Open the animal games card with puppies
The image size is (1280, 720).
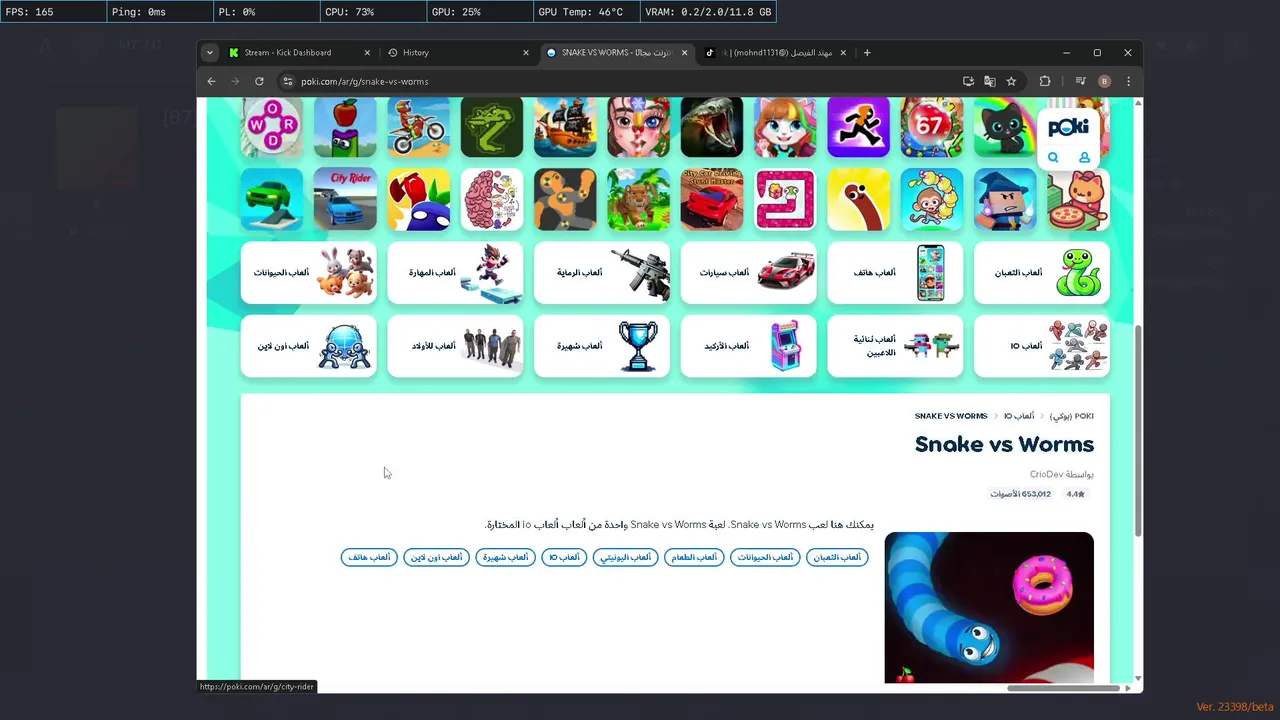(x=309, y=272)
